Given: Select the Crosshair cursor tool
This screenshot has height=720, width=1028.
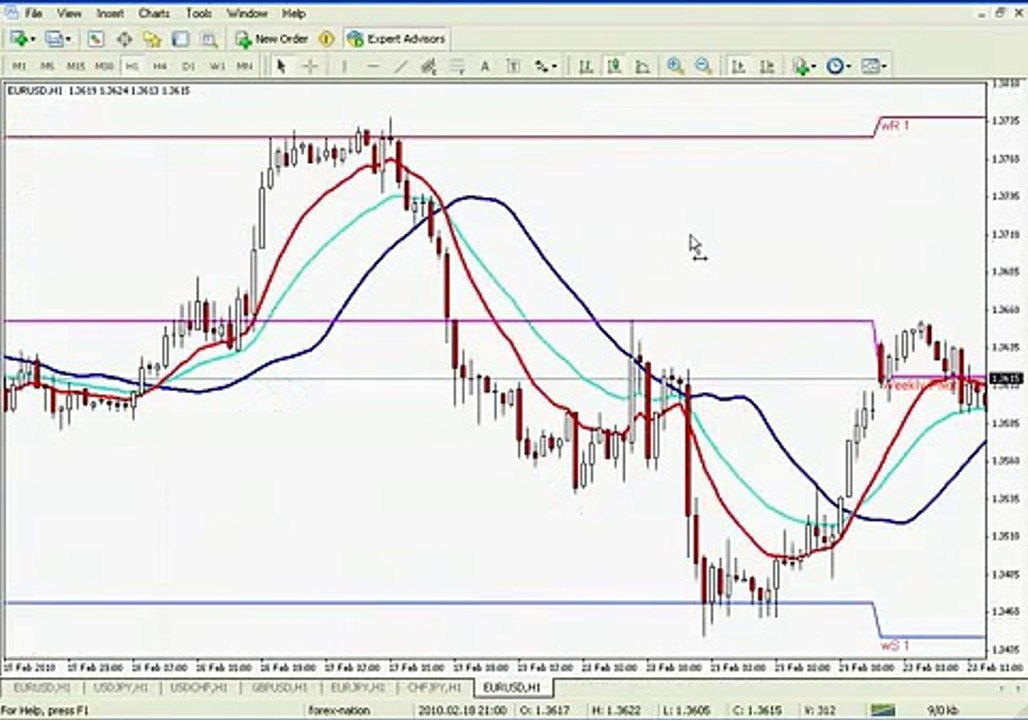Looking at the screenshot, I should coord(311,66).
